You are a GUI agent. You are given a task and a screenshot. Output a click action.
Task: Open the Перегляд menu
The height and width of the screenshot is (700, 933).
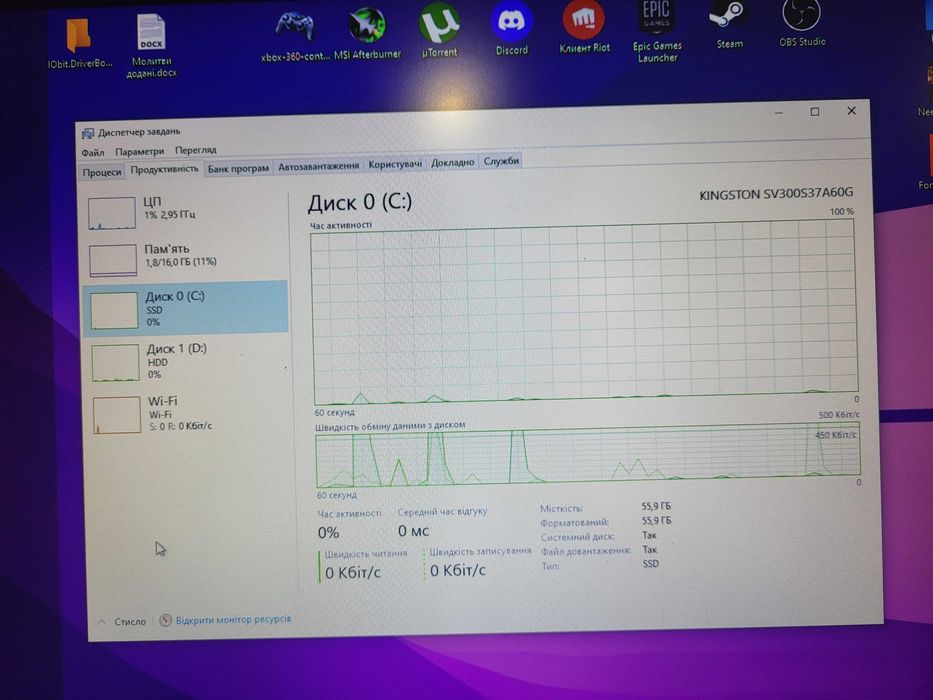click(x=195, y=150)
